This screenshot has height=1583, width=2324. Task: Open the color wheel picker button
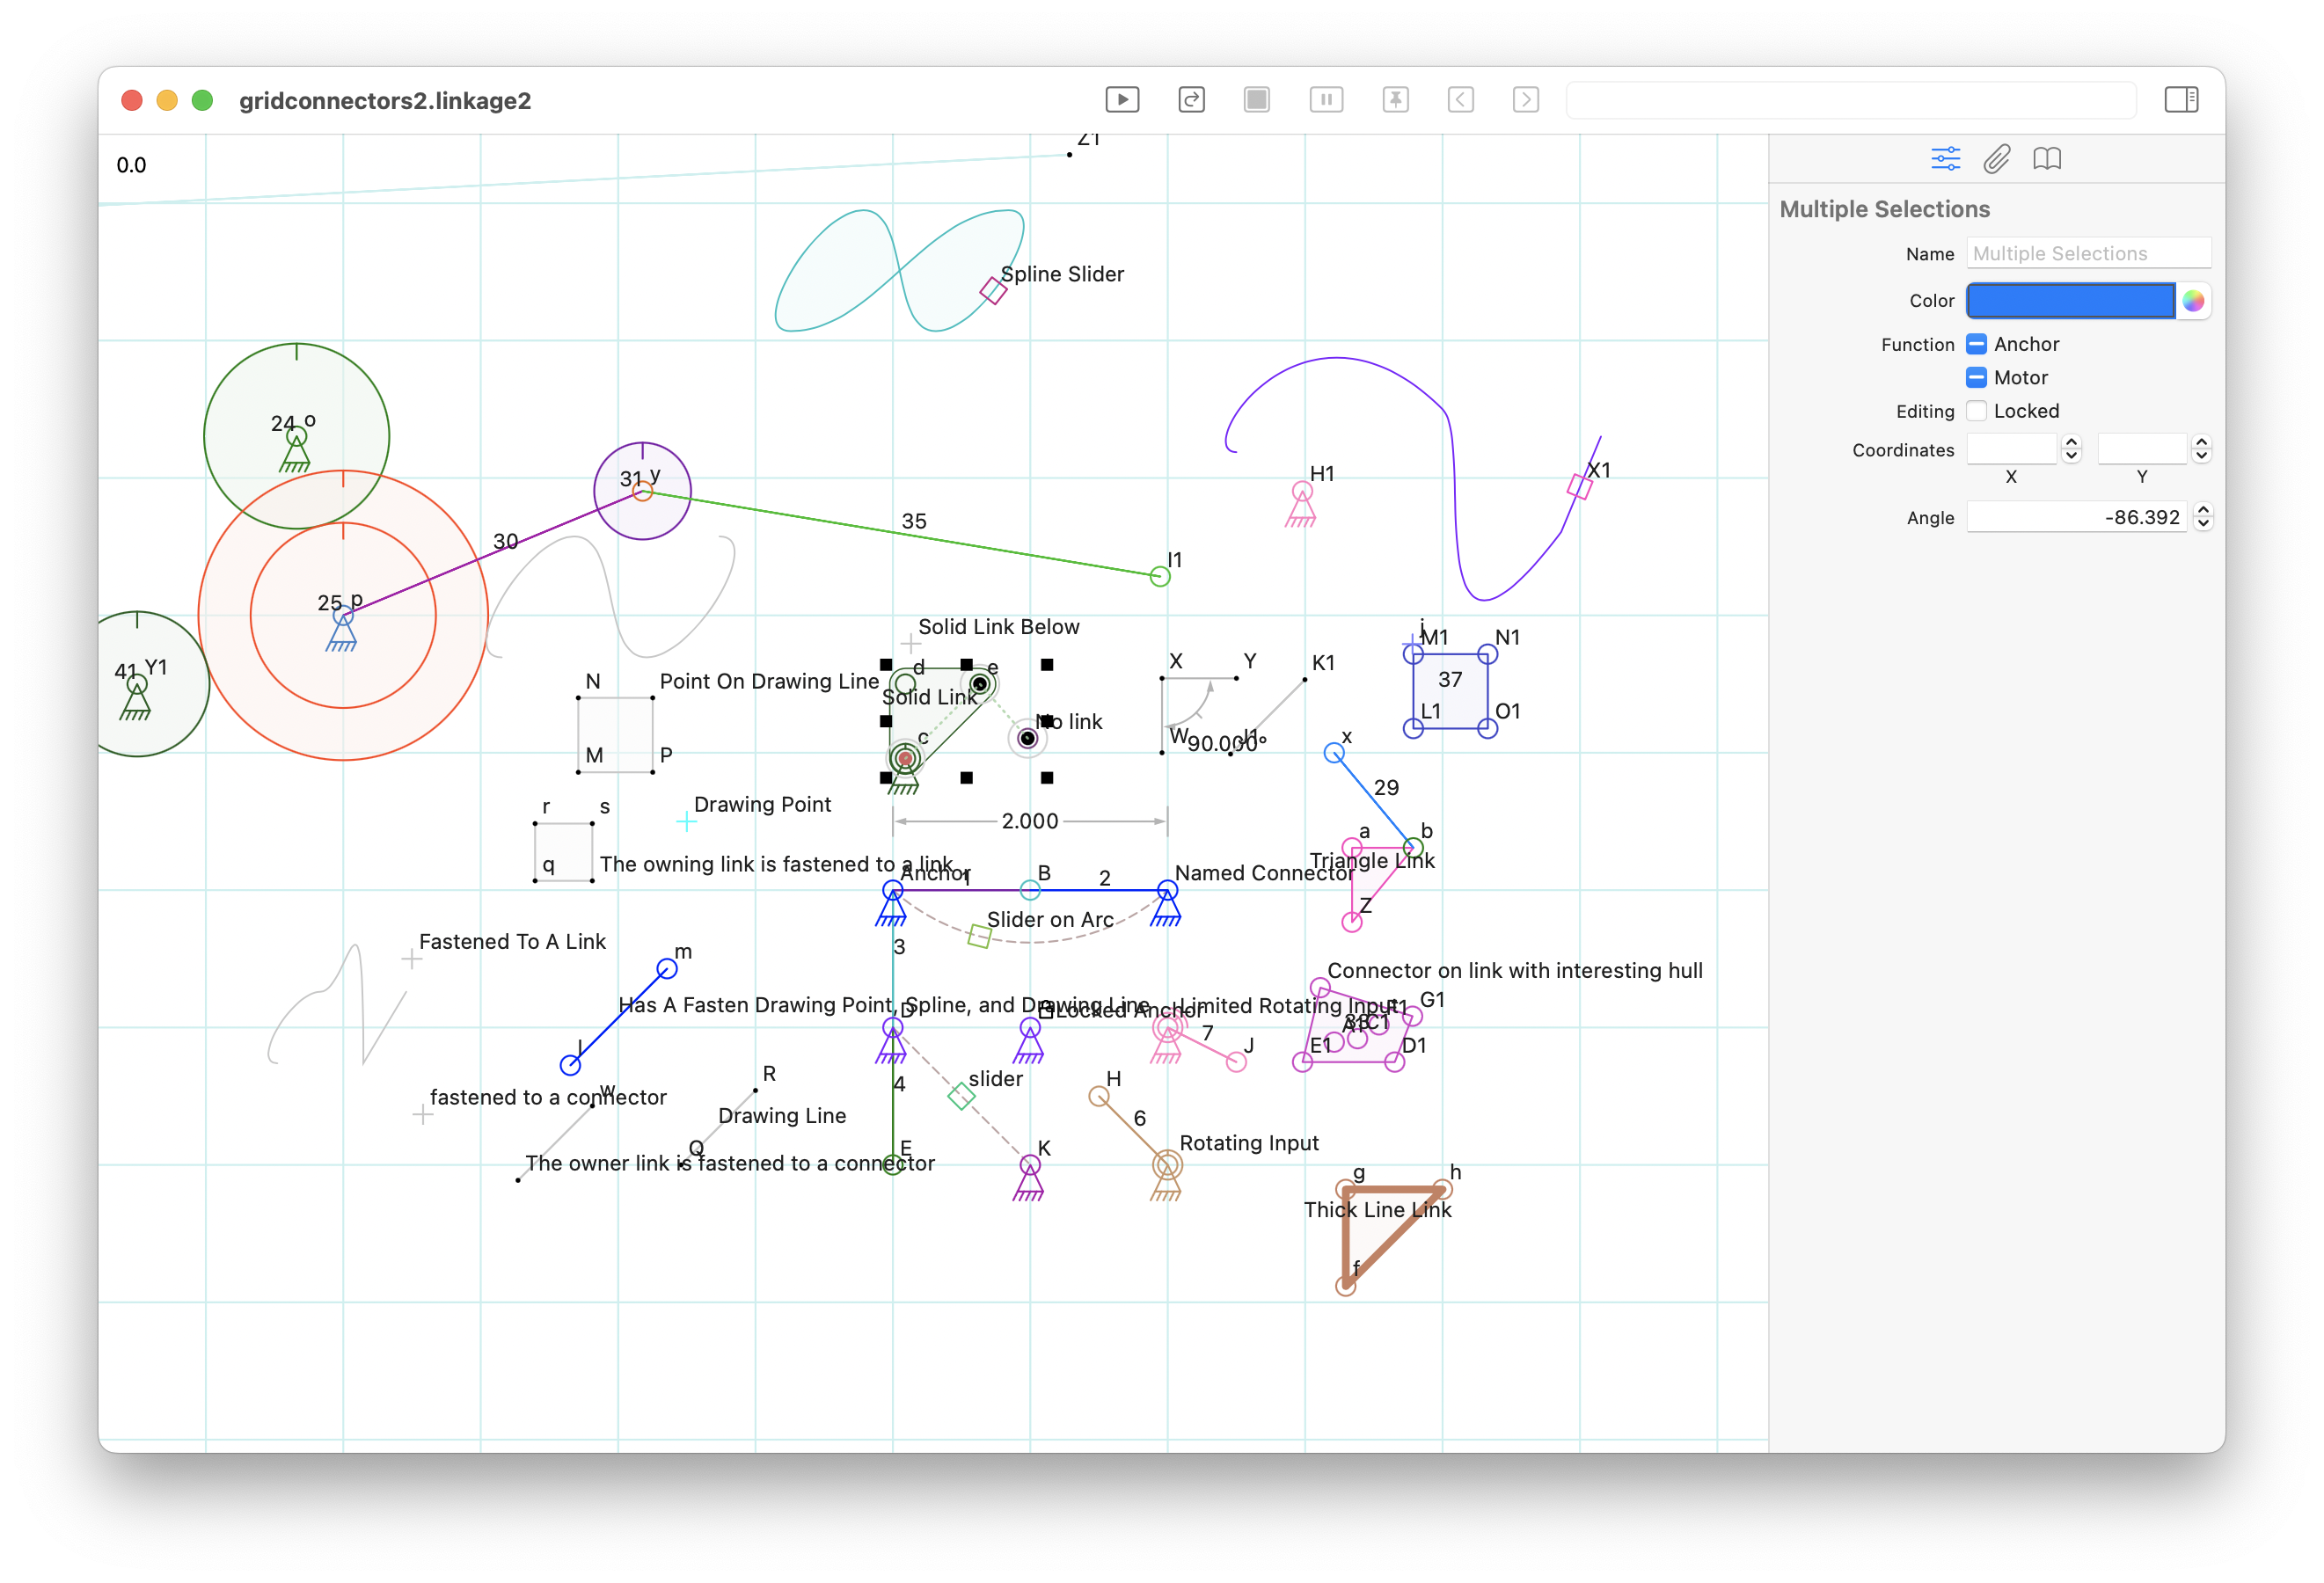click(x=2194, y=300)
